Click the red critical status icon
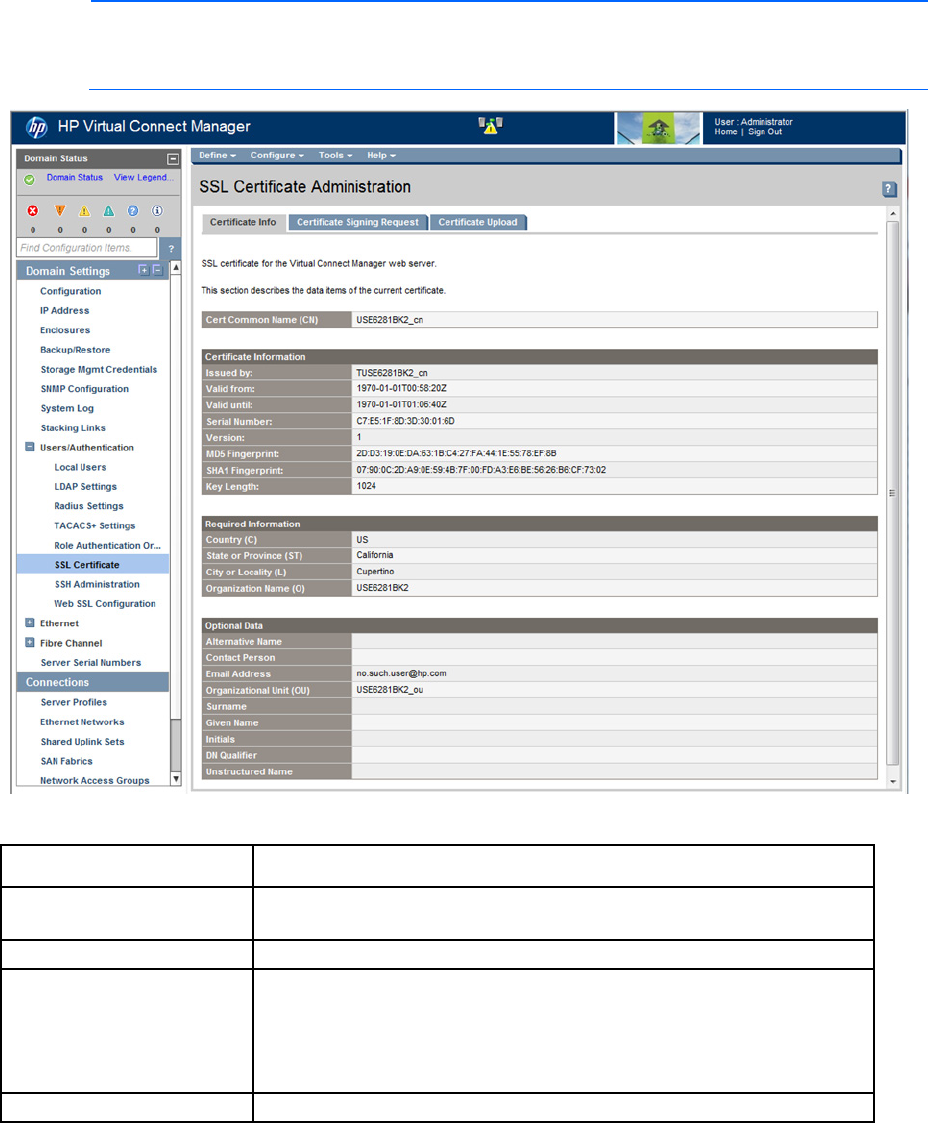The image size is (928, 1123). (33, 211)
